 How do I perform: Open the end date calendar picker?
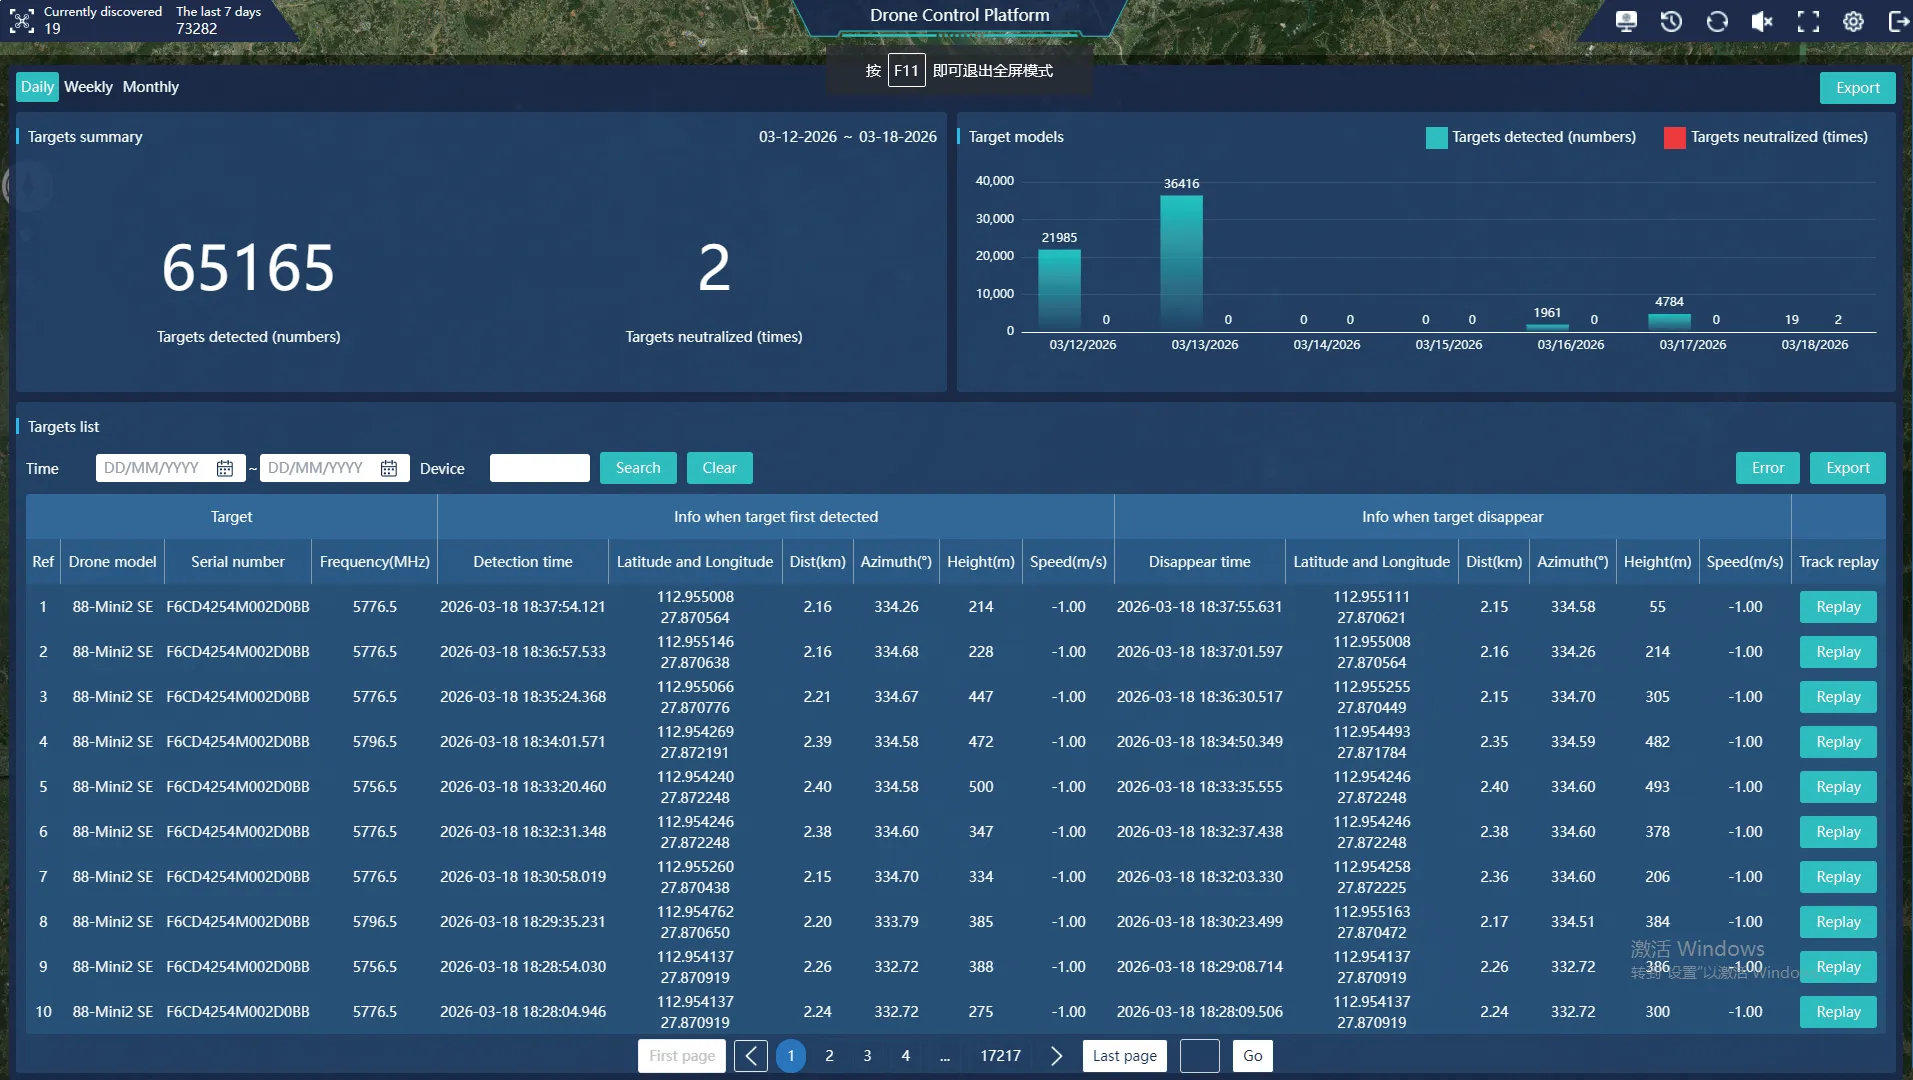(x=389, y=468)
